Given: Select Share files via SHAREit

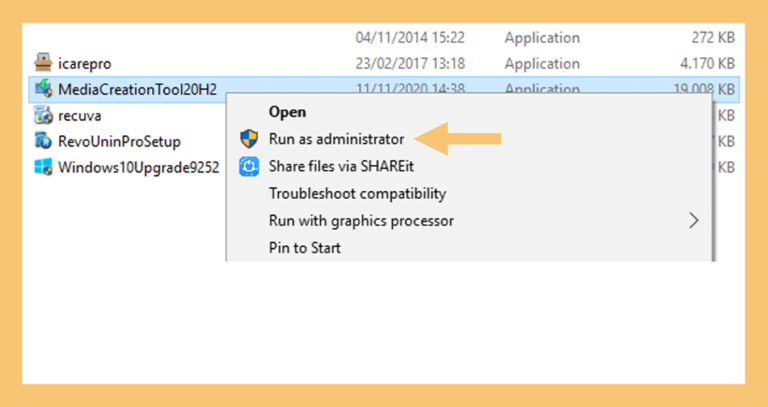Looking at the screenshot, I should click(341, 167).
